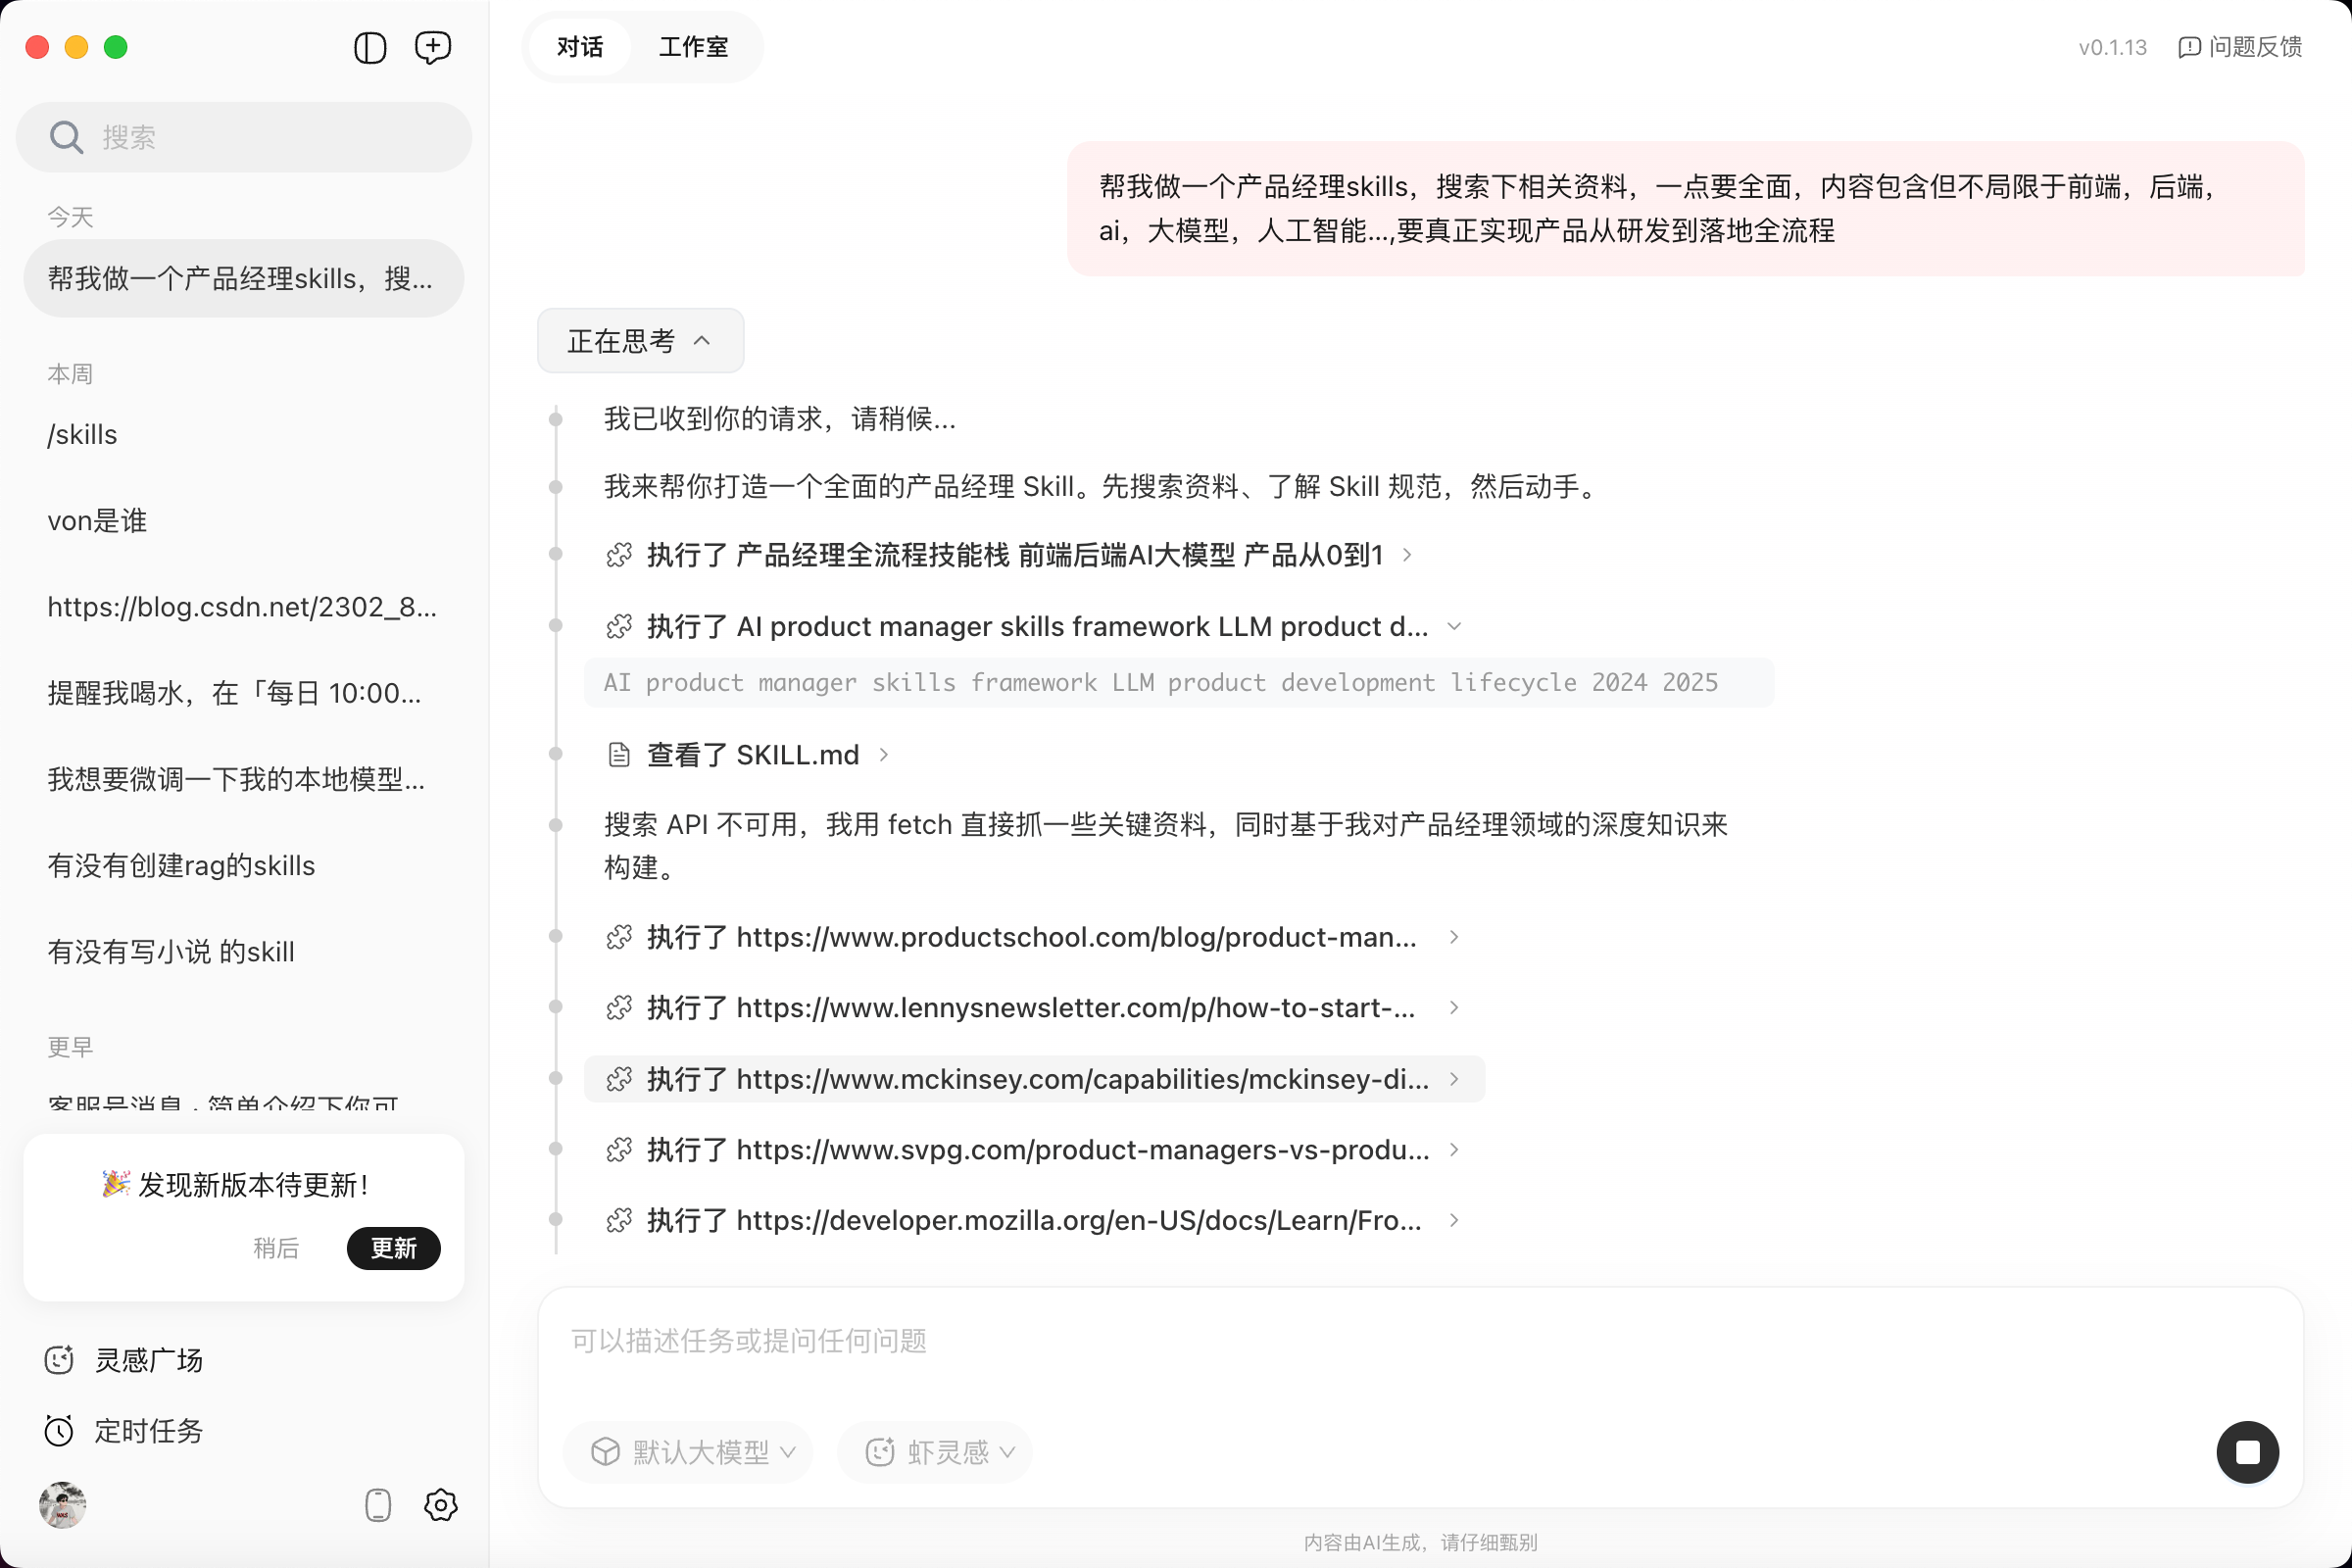
Task: Open the 默认大模型 dropdown
Action: (687, 1451)
